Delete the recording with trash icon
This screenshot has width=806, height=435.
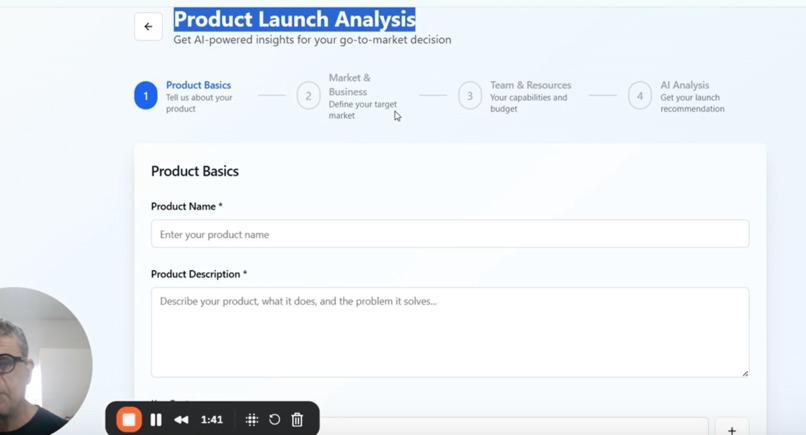point(297,420)
